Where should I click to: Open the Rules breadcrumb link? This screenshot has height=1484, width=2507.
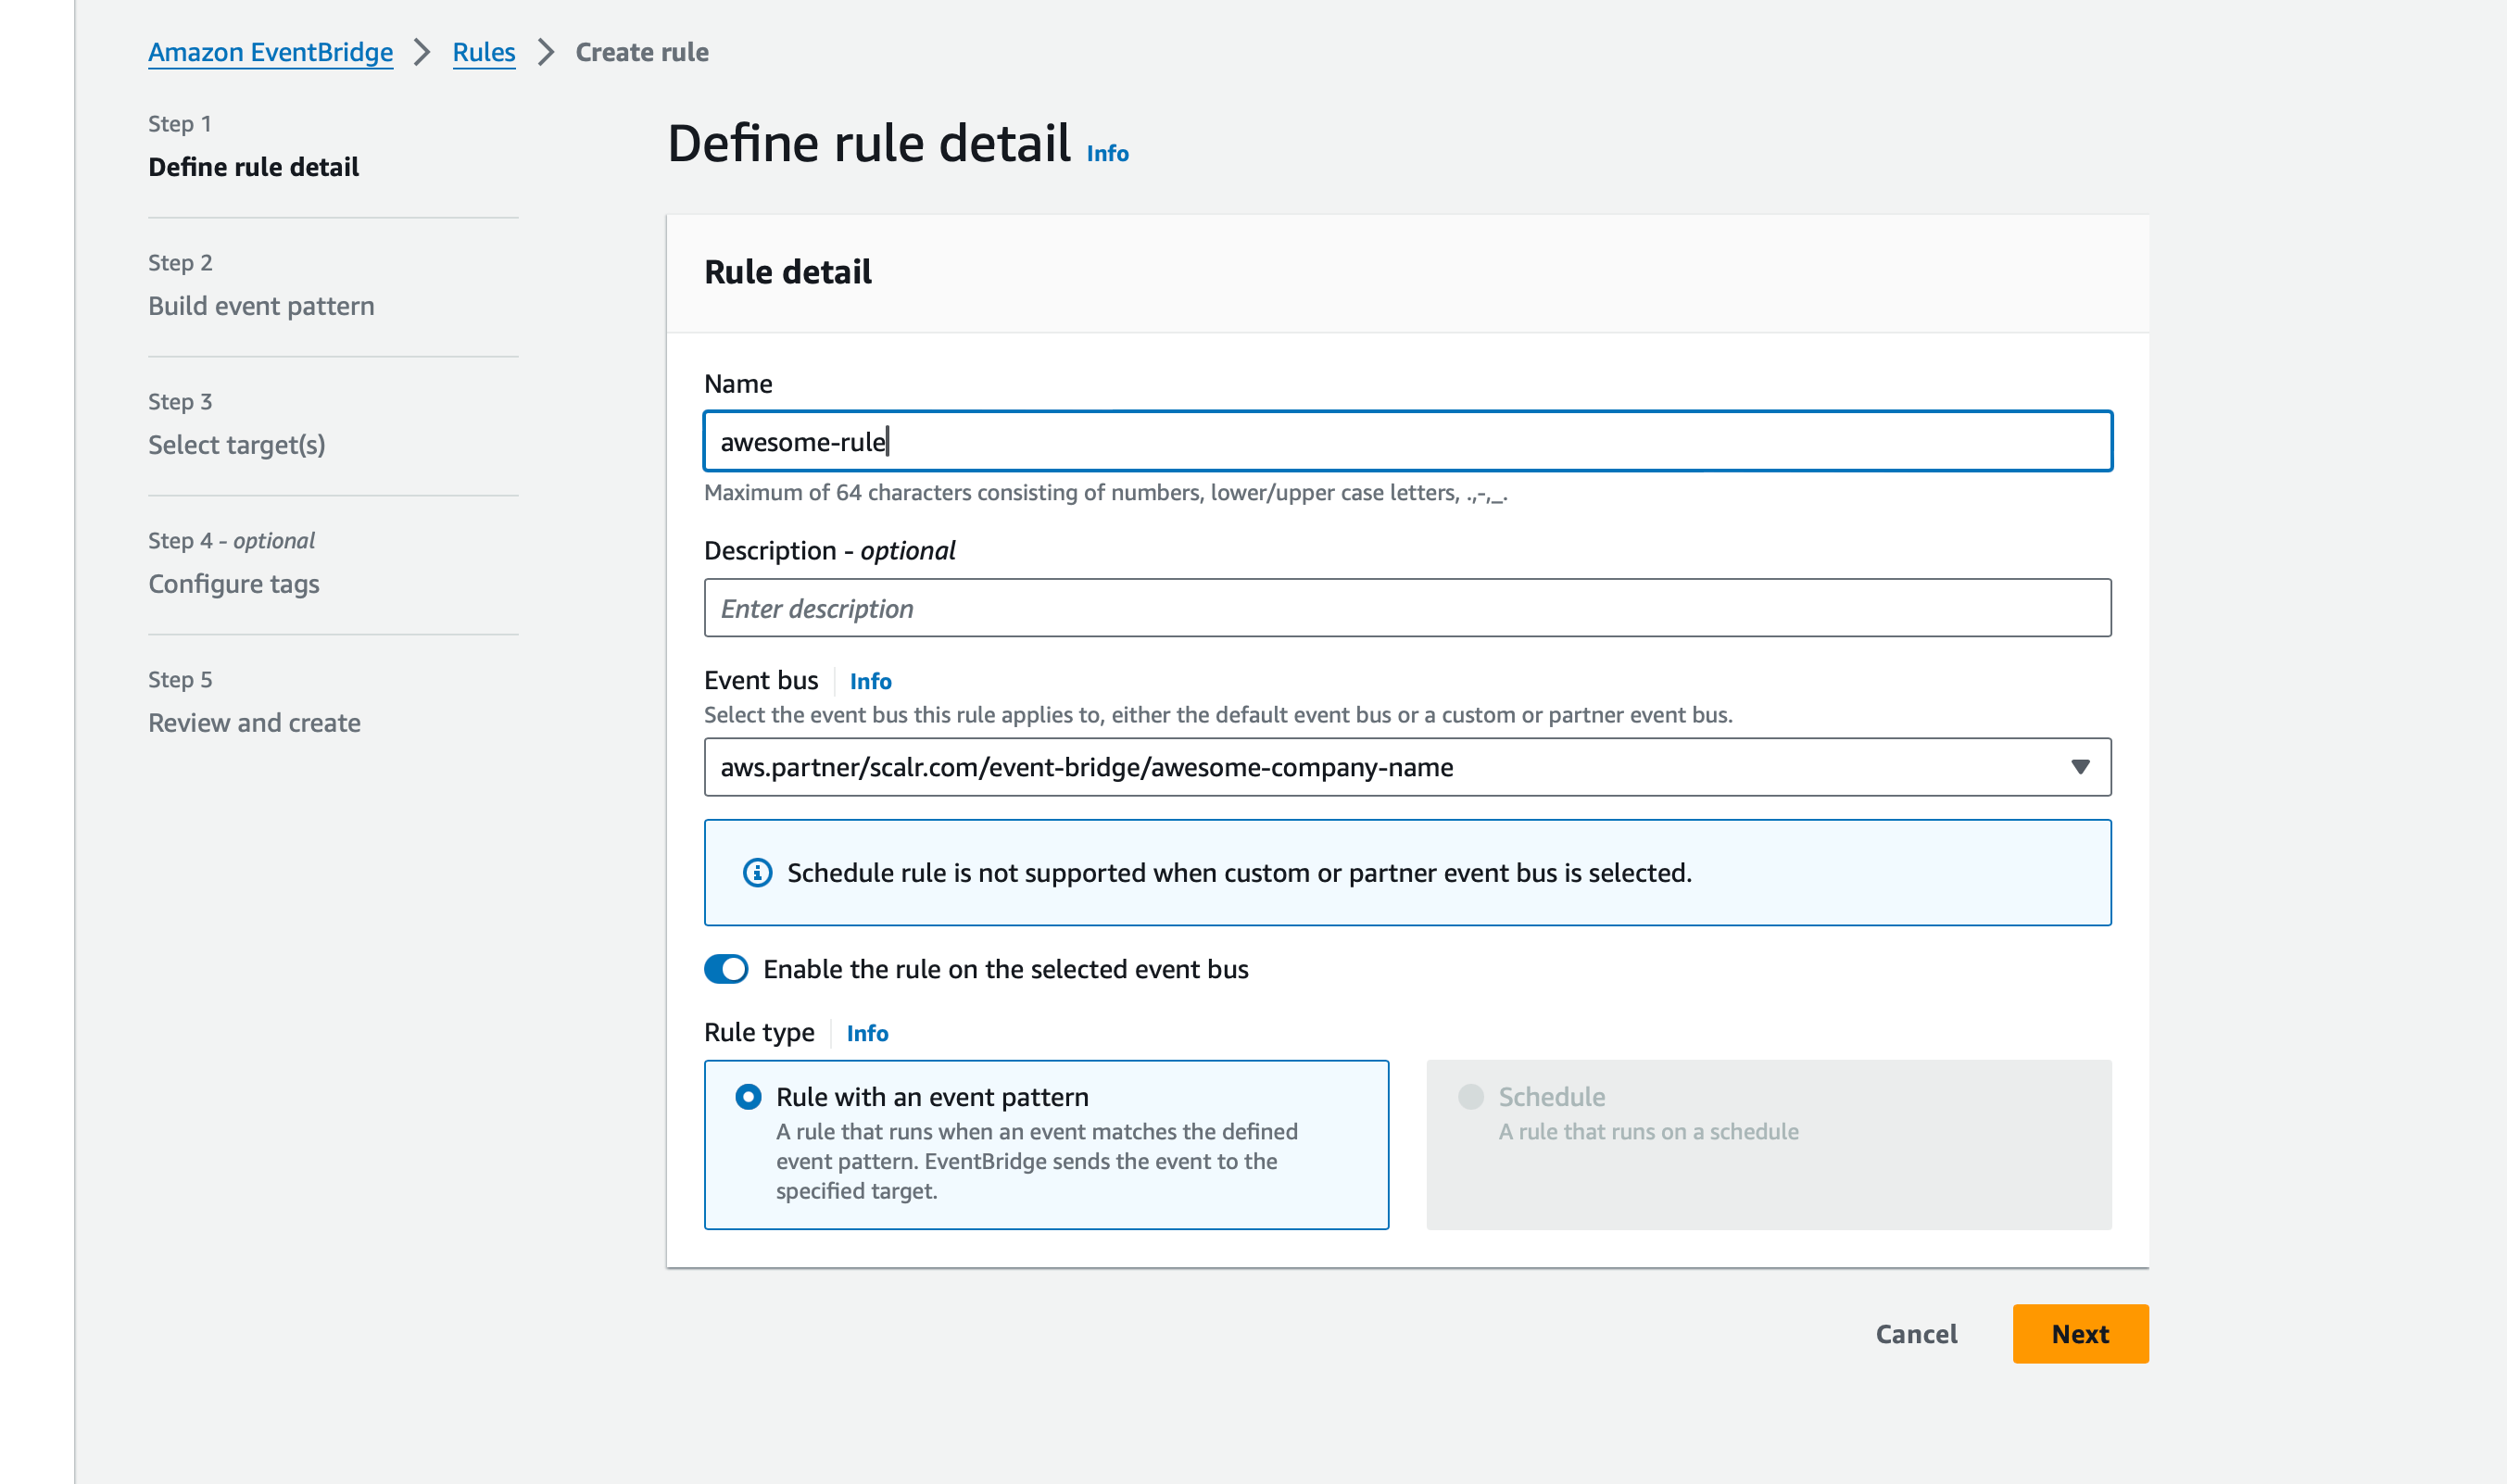click(484, 52)
